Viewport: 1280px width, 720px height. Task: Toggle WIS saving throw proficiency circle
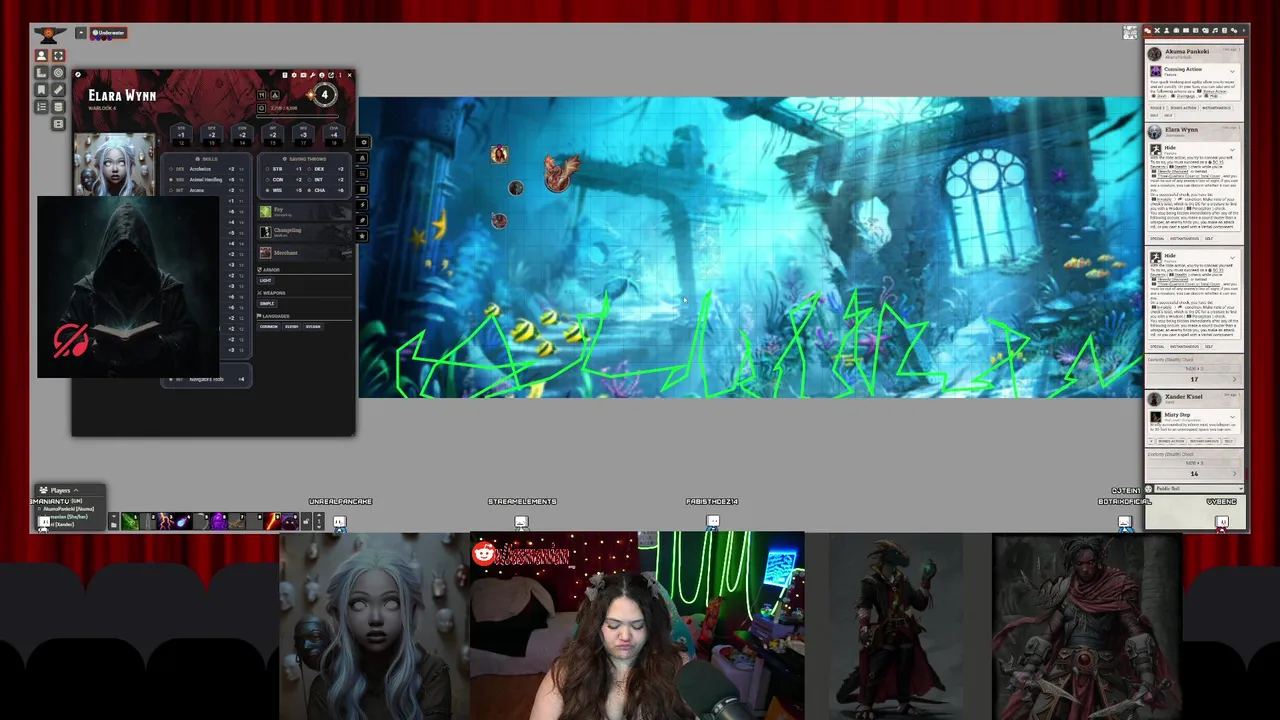[267, 190]
